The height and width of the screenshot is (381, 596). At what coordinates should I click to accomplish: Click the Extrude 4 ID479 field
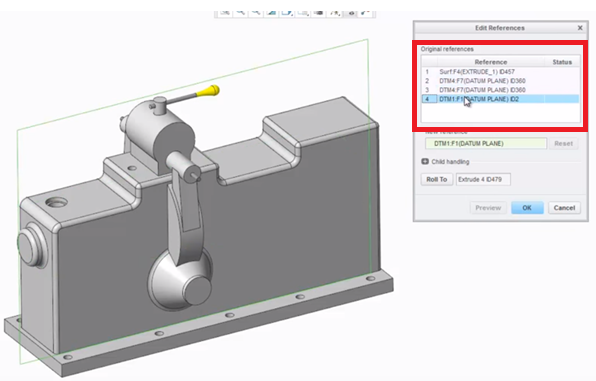(x=483, y=179)
